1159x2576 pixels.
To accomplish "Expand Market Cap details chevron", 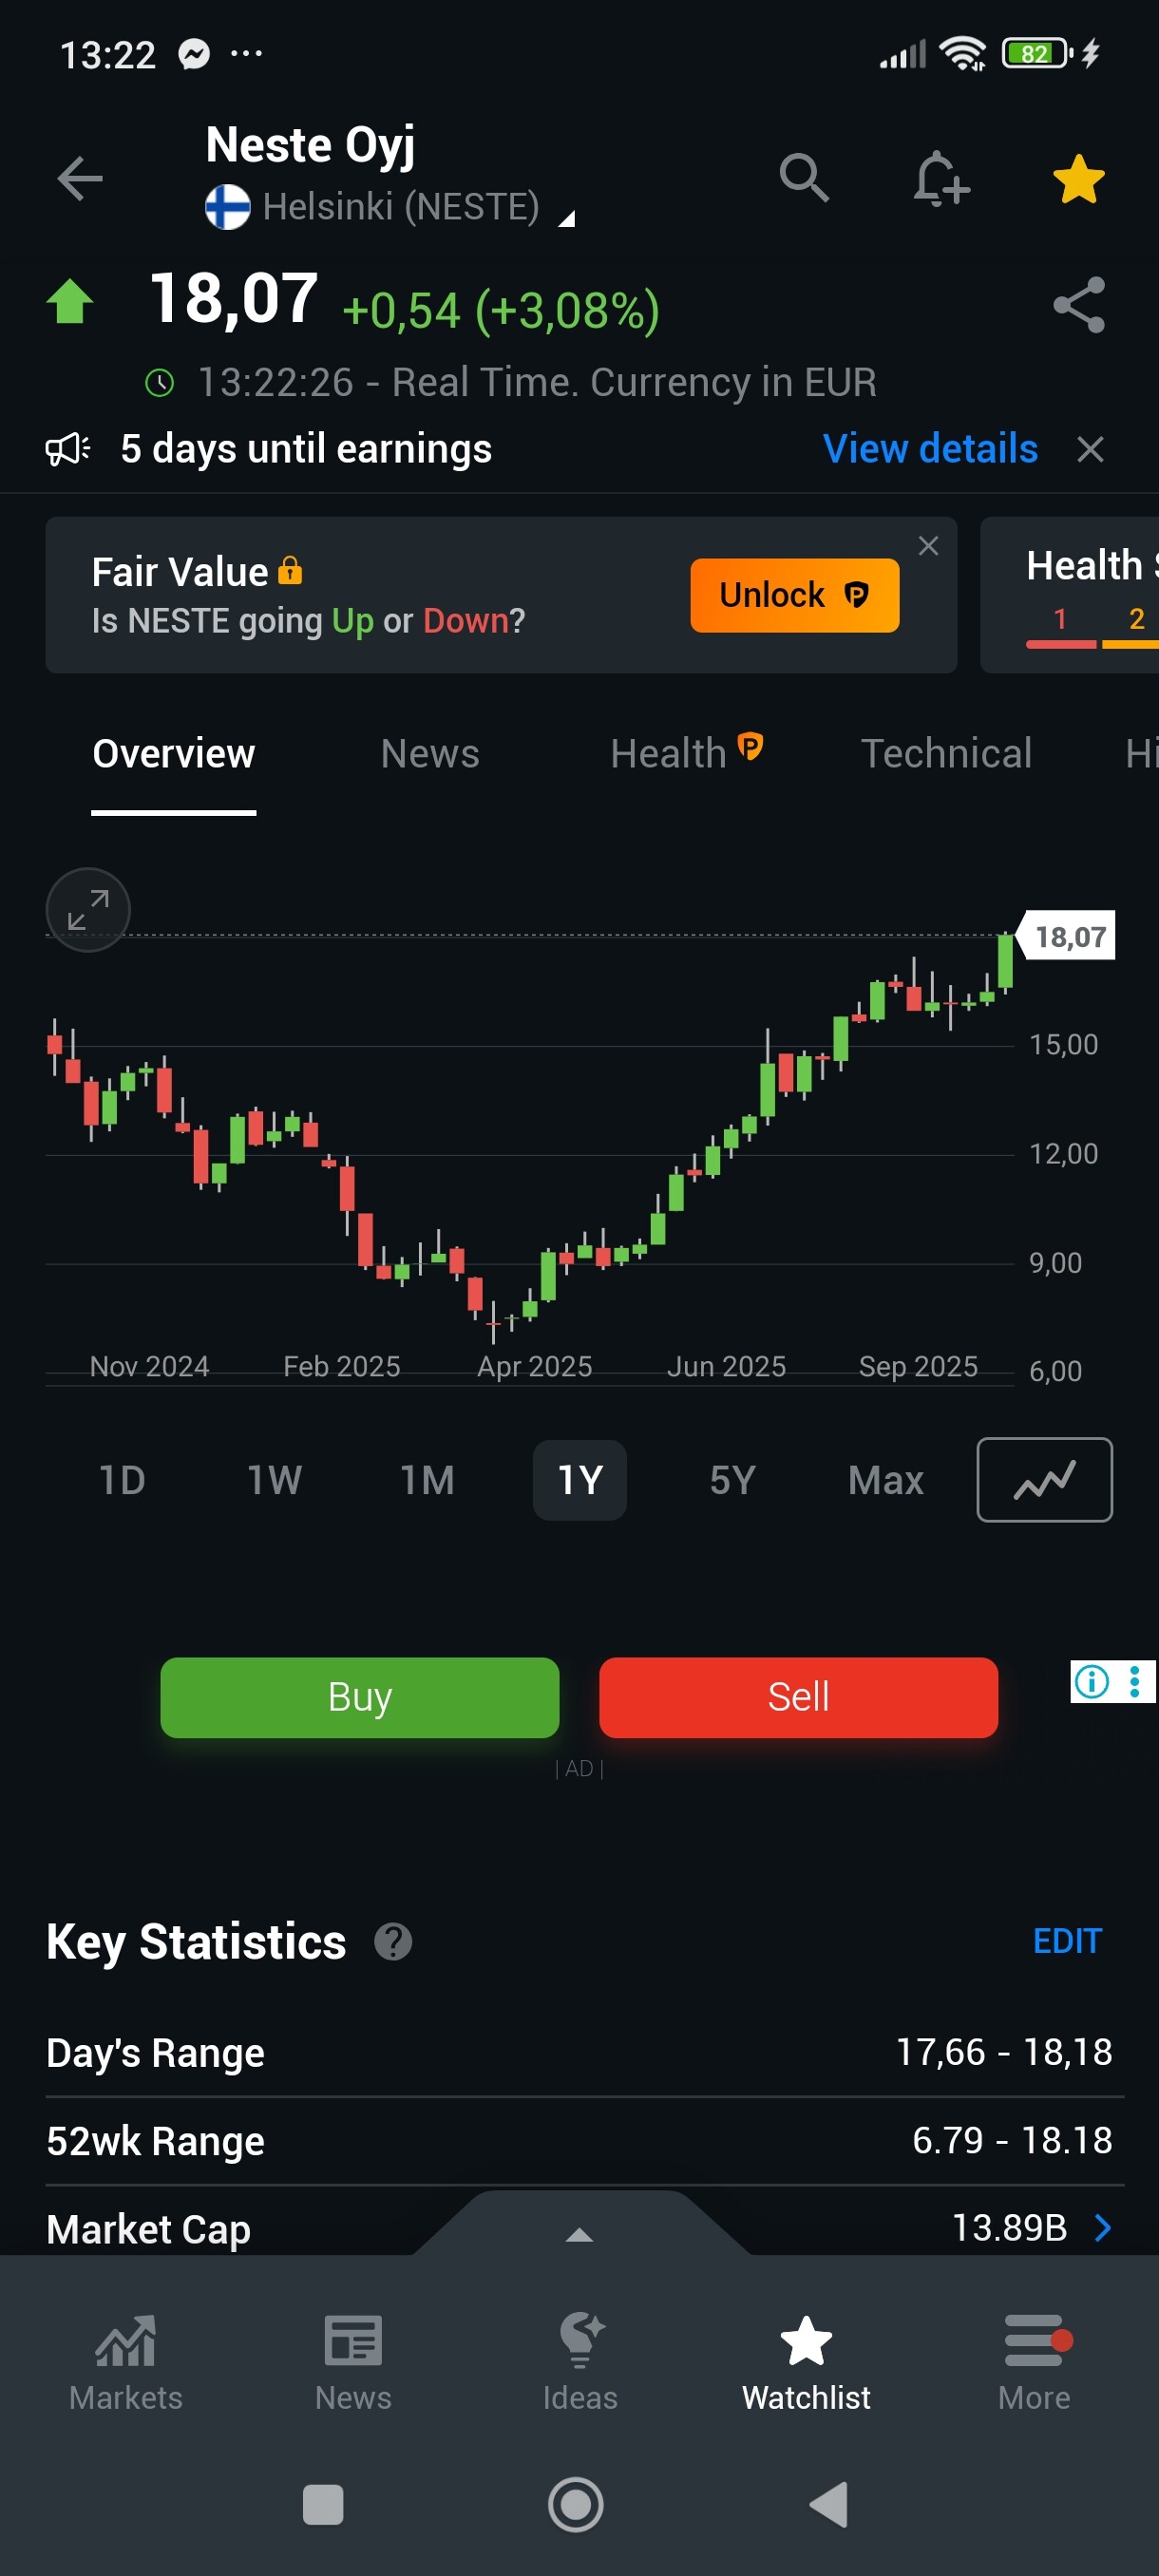I will [1103, 2228].
